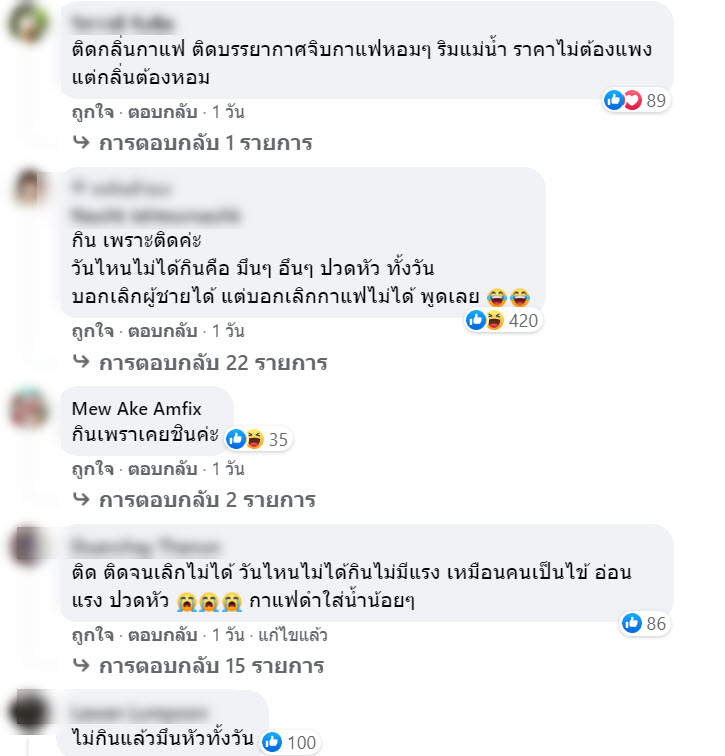Open Mew Ake Amfix's profile picture
The height and width of the screenshot is (756, 725).
pyautogui.click(x=29, y=409)
